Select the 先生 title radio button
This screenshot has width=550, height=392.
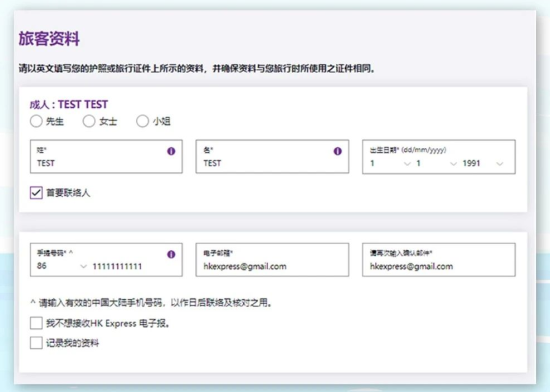pyautogui.click(x=36, y=121)
